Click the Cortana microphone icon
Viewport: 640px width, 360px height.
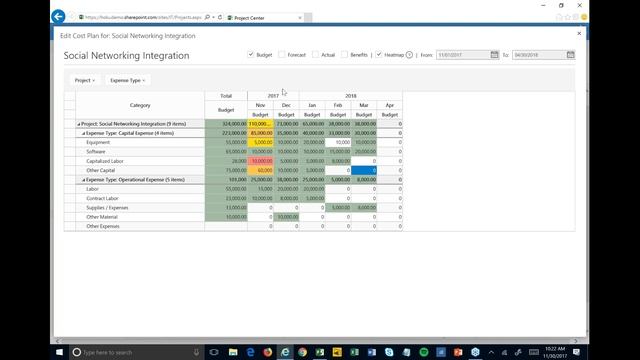coord(196,352)
